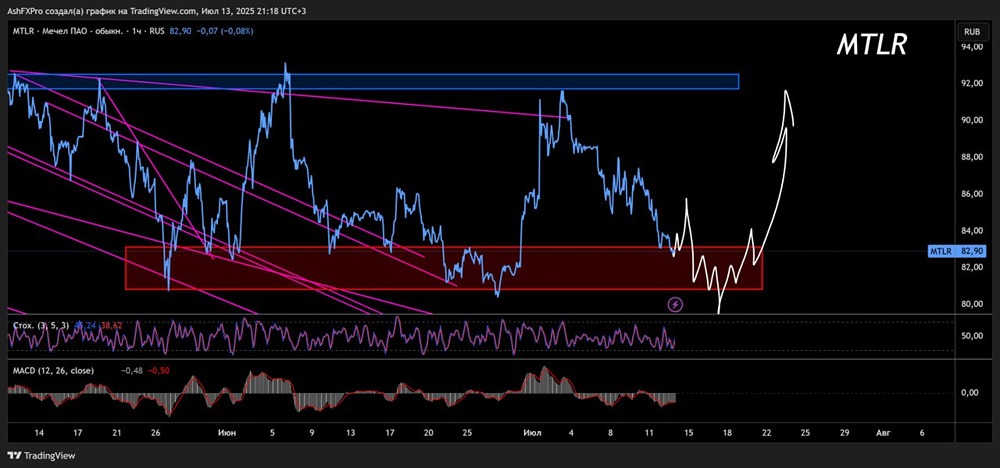Select the MTLR 82,90 price label
The image size is (1000, 468).
(x=958, y=252)
